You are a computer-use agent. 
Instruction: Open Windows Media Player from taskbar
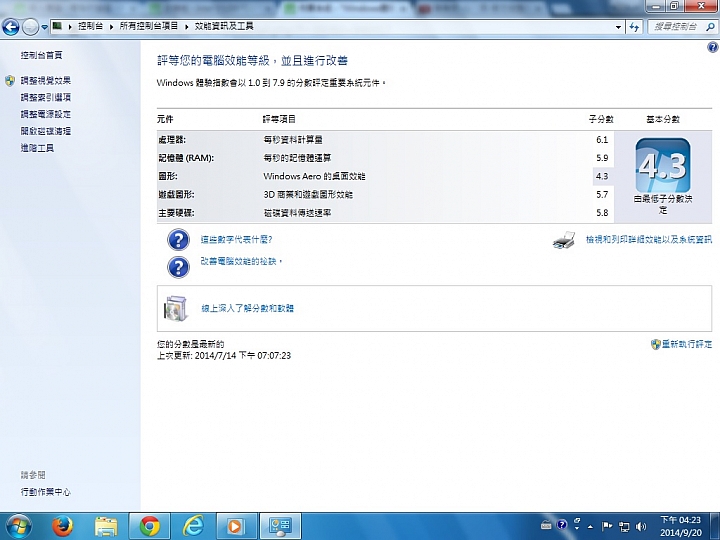click(x=236, y=526)
